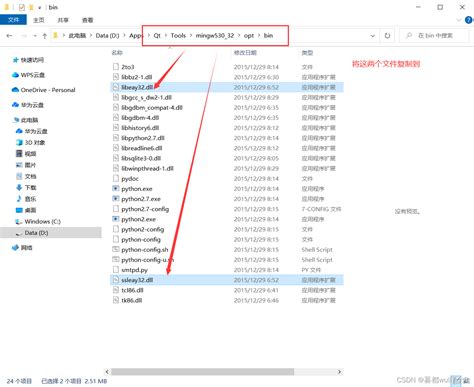474x387 pixels.
Task: Refresh the current folder view
Action: pyautogui.click(x=387, y=36)
